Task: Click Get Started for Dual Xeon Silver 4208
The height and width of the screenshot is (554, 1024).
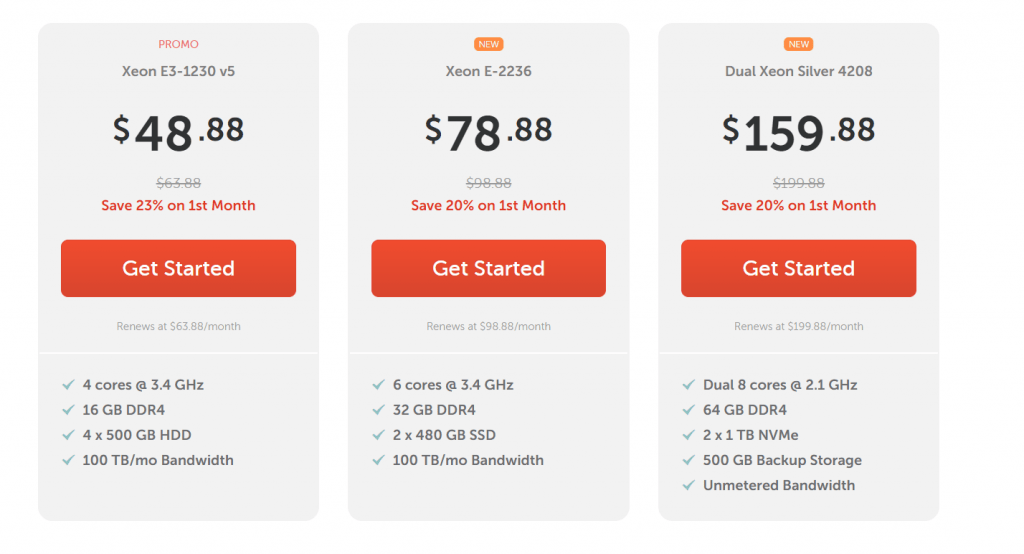Action: (798, 268)
